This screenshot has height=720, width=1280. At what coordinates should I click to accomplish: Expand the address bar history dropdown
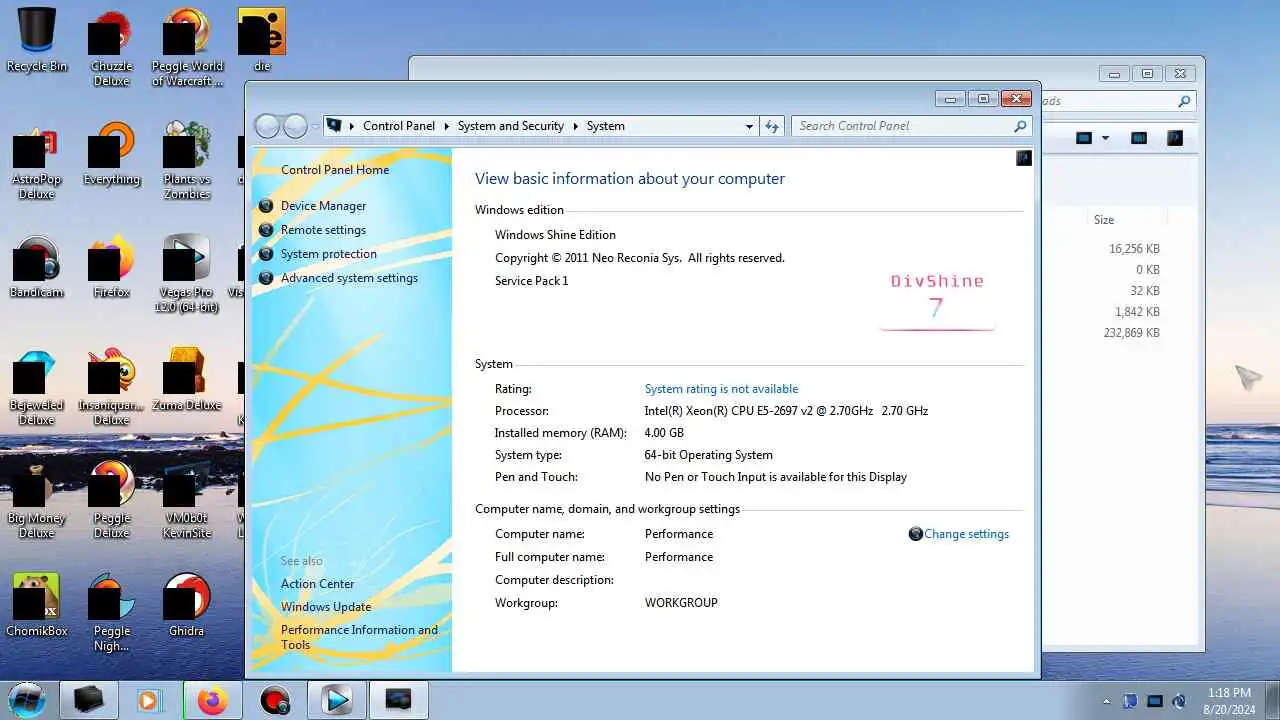[749, 126]
